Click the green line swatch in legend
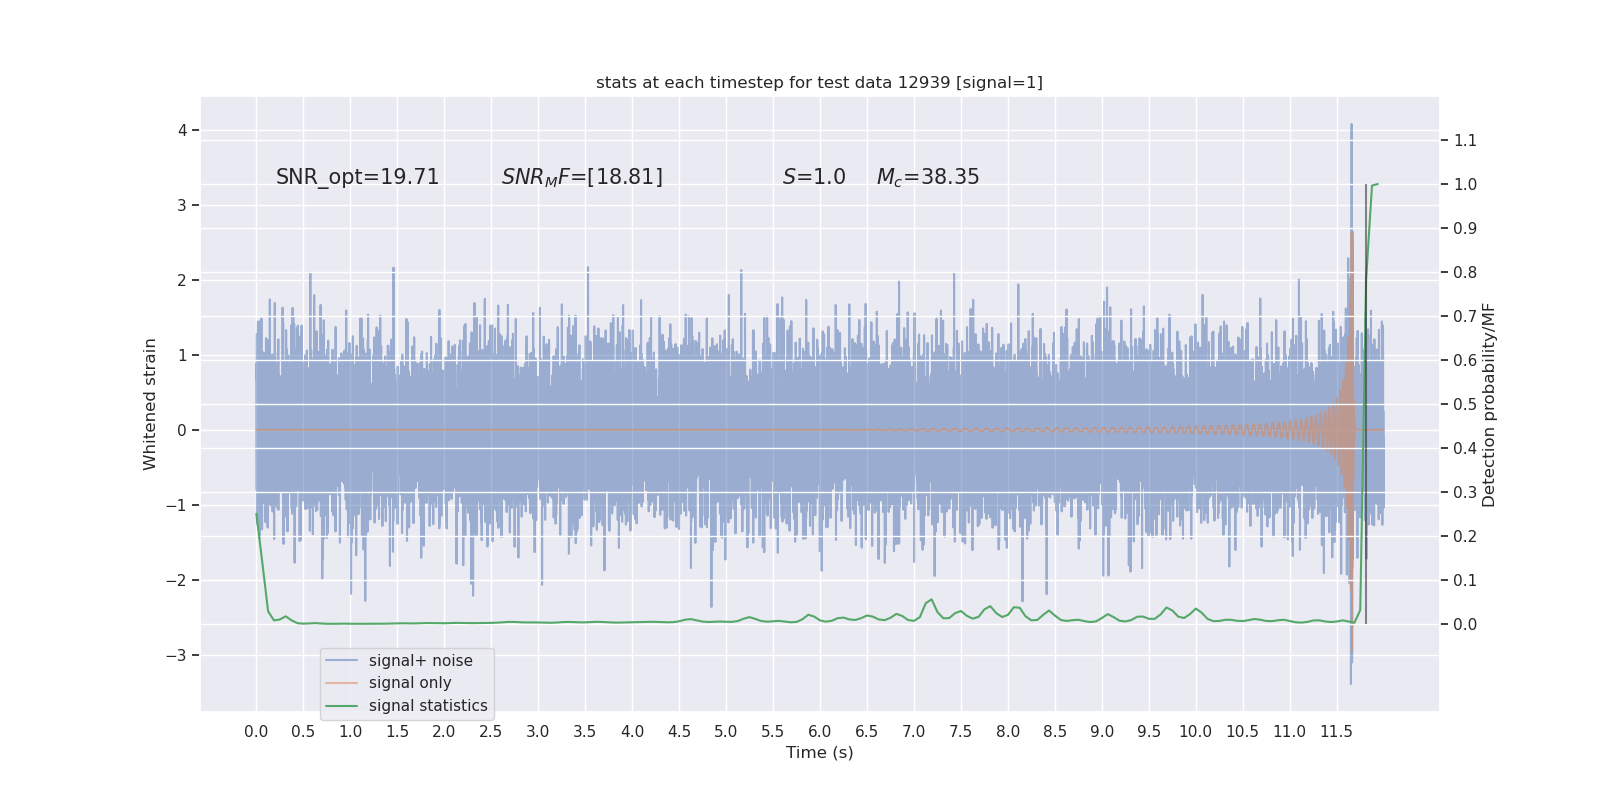Image resolution: width=1600 pixels, height=800 pixels. (342, 706)
